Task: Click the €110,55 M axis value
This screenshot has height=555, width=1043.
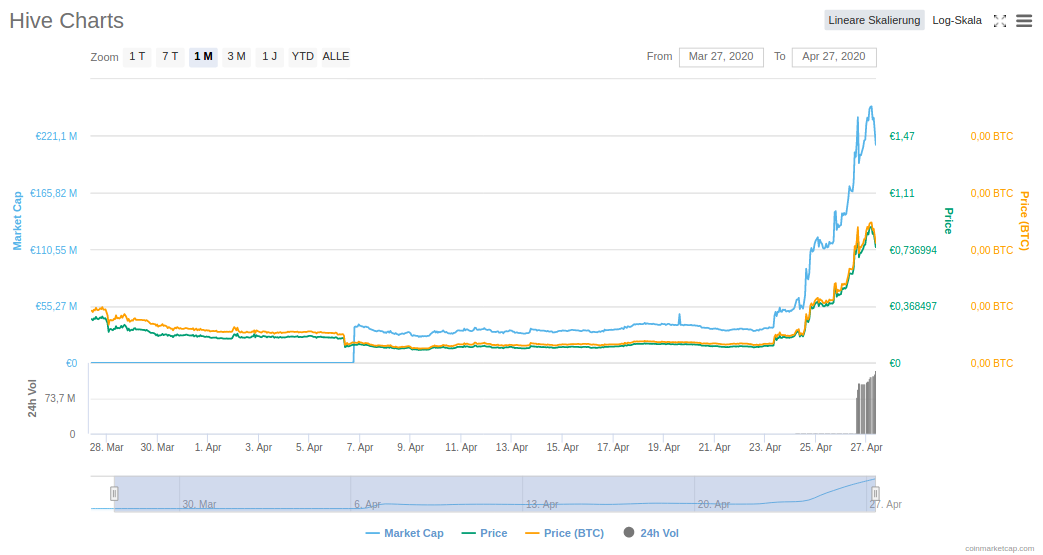Action: pos(54,250)
